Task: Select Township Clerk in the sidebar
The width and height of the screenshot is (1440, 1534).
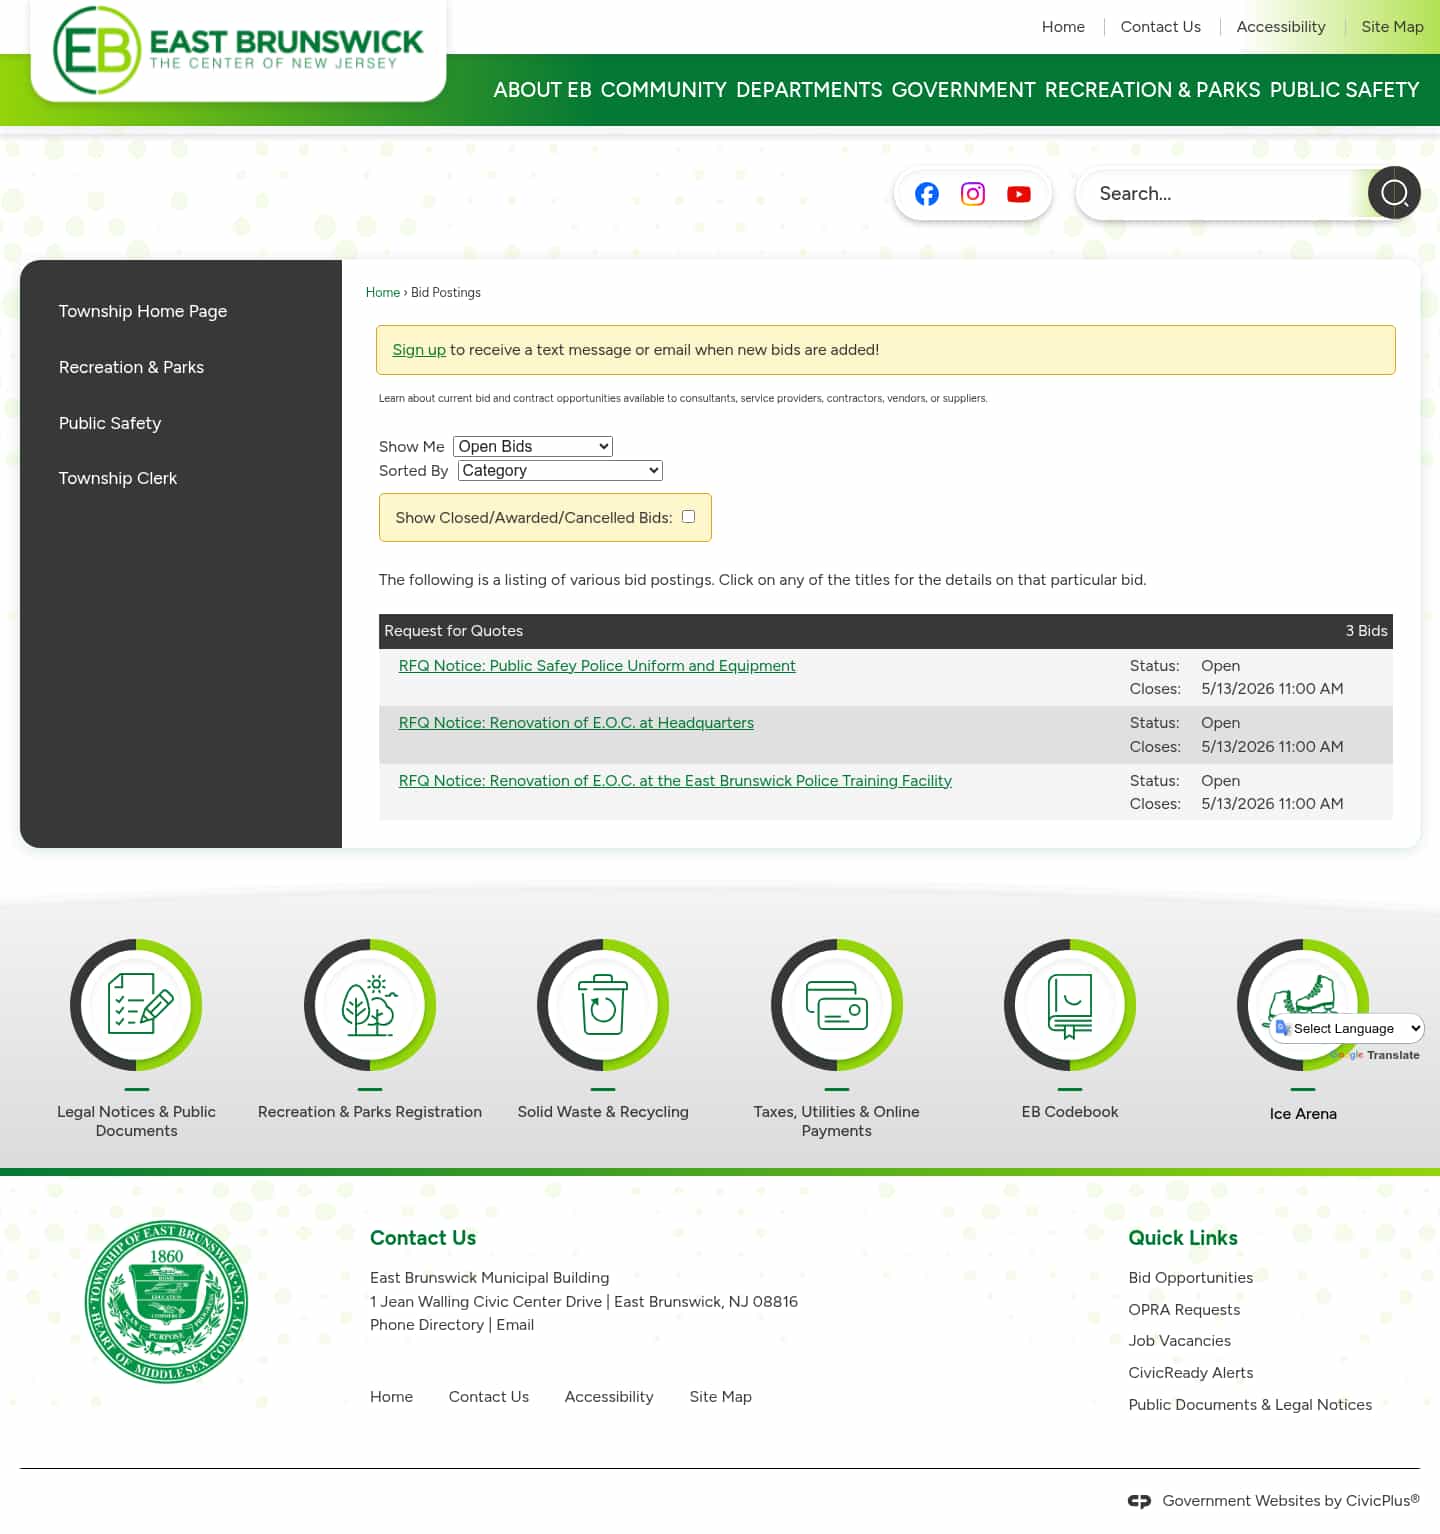Action: (x=118, y=478)
